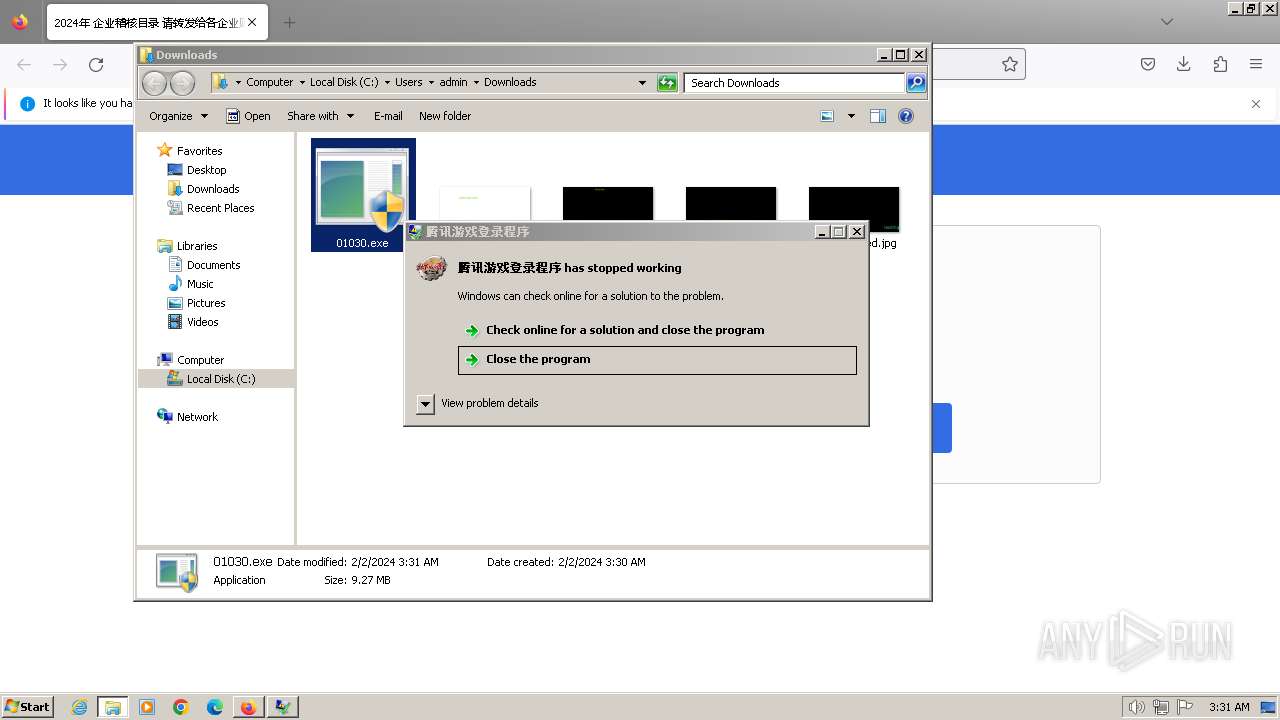The height and width of the screenshot is (720, 1280).
Task: Open address bar history dropdown
Action: 642,83
